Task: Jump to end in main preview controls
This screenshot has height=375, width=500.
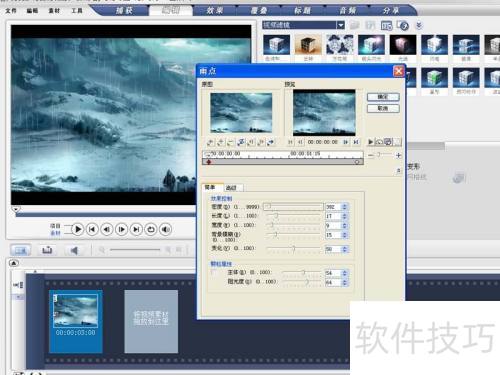Action: click(136, 229)
